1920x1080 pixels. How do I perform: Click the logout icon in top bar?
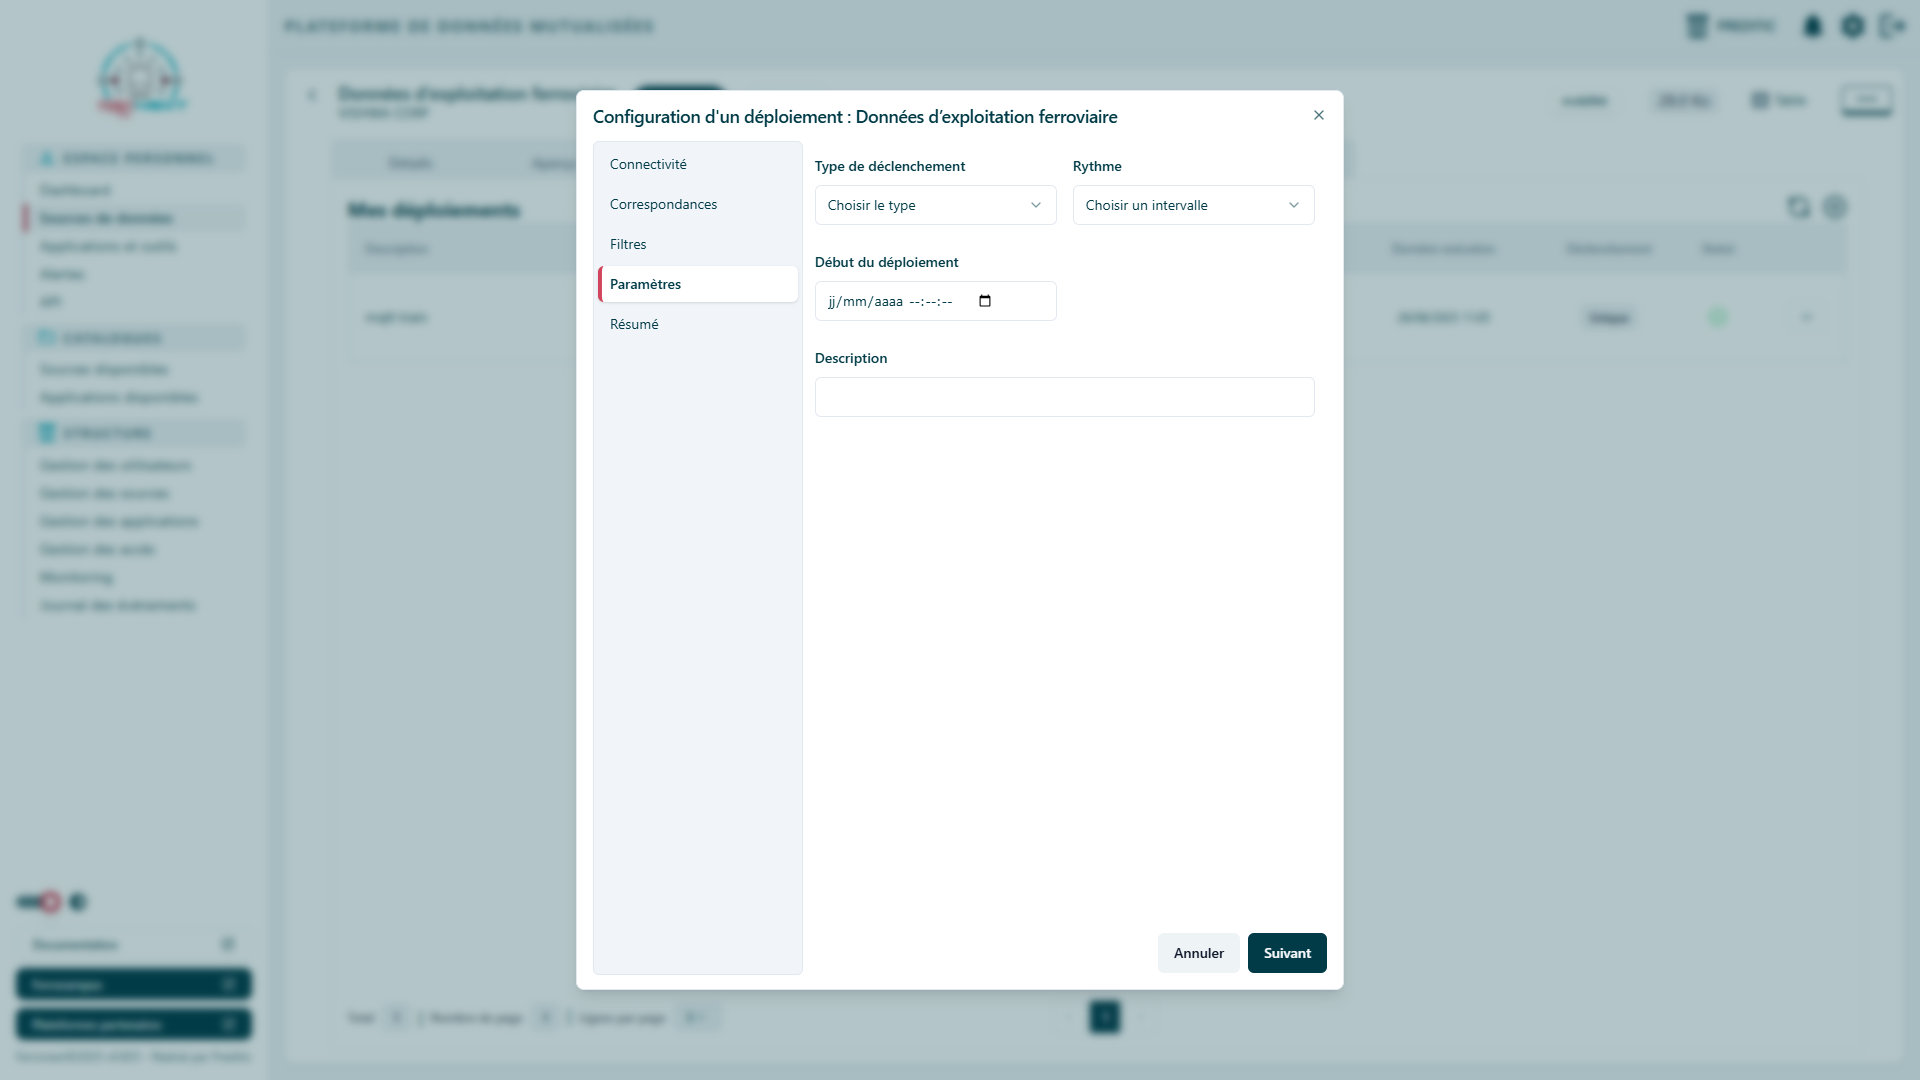[1892, 26]
